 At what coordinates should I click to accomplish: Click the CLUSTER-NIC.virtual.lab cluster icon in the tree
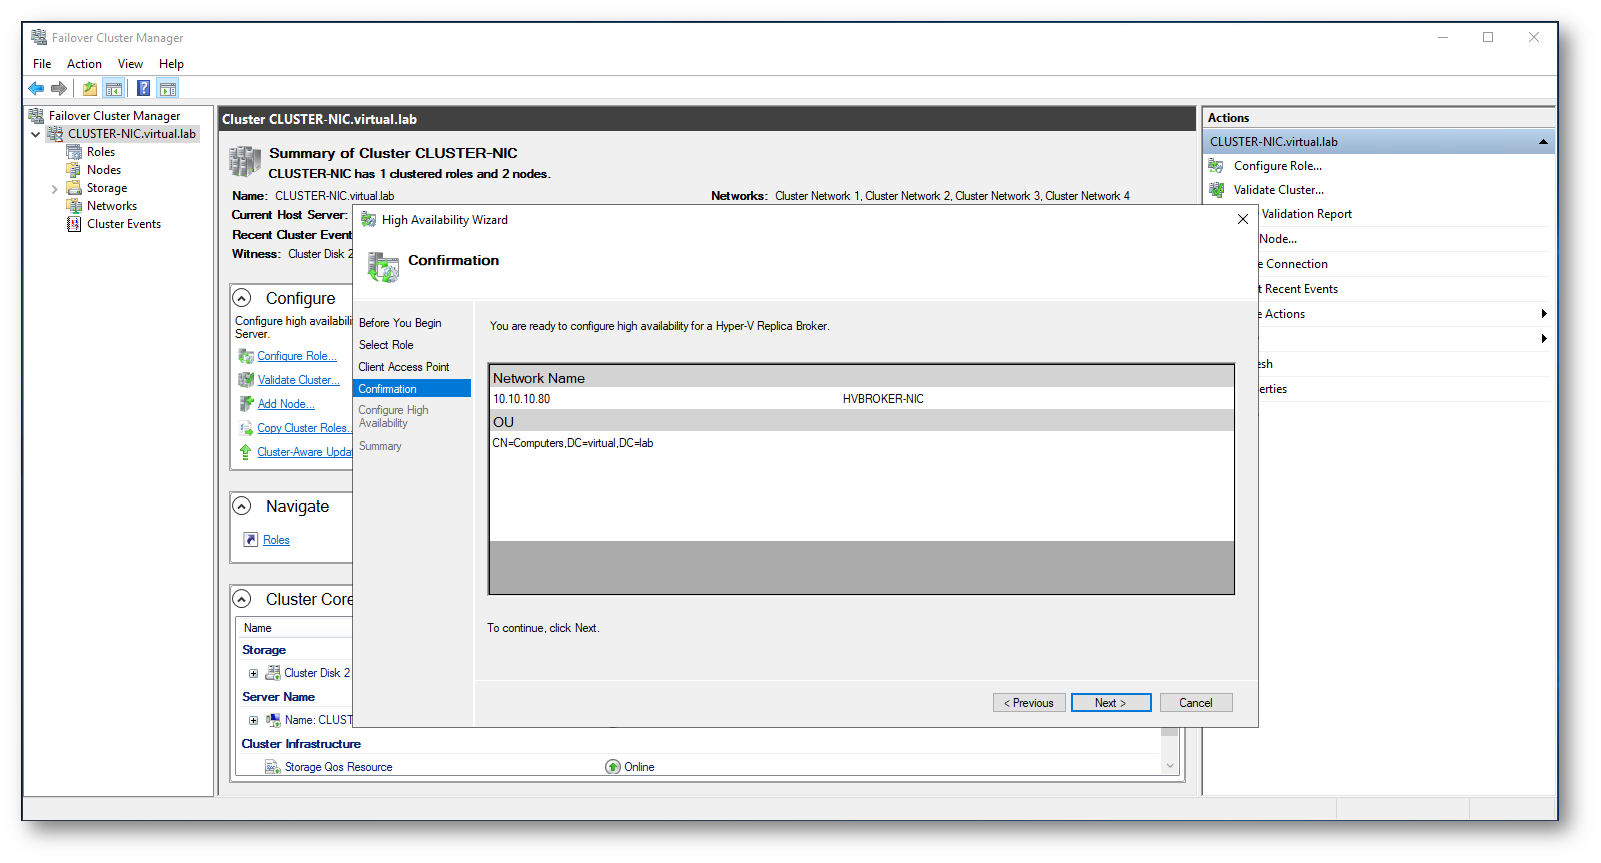coord(56,134)
